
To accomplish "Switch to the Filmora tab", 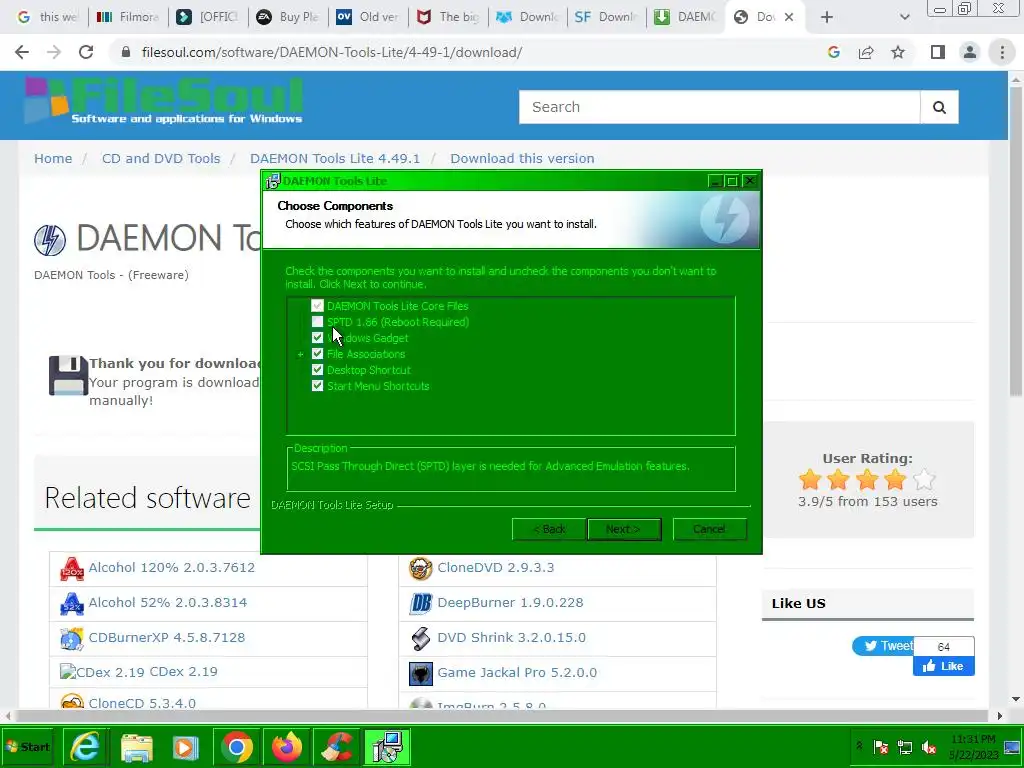I will tap(128, 17).
